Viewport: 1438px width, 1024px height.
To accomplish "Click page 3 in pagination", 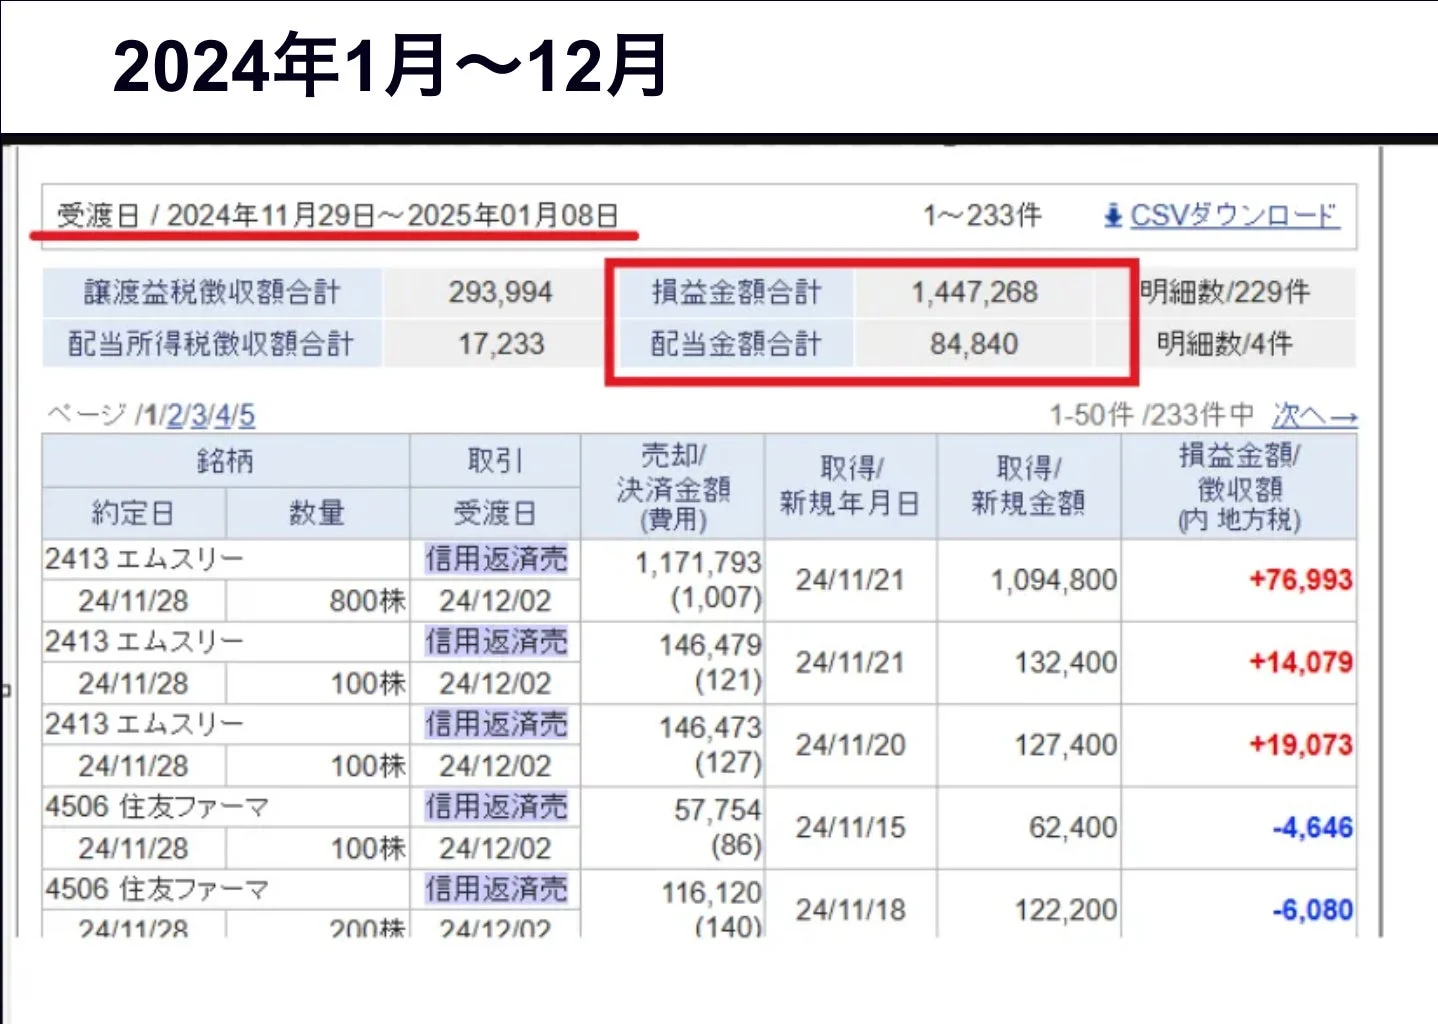I will (199, 417).
